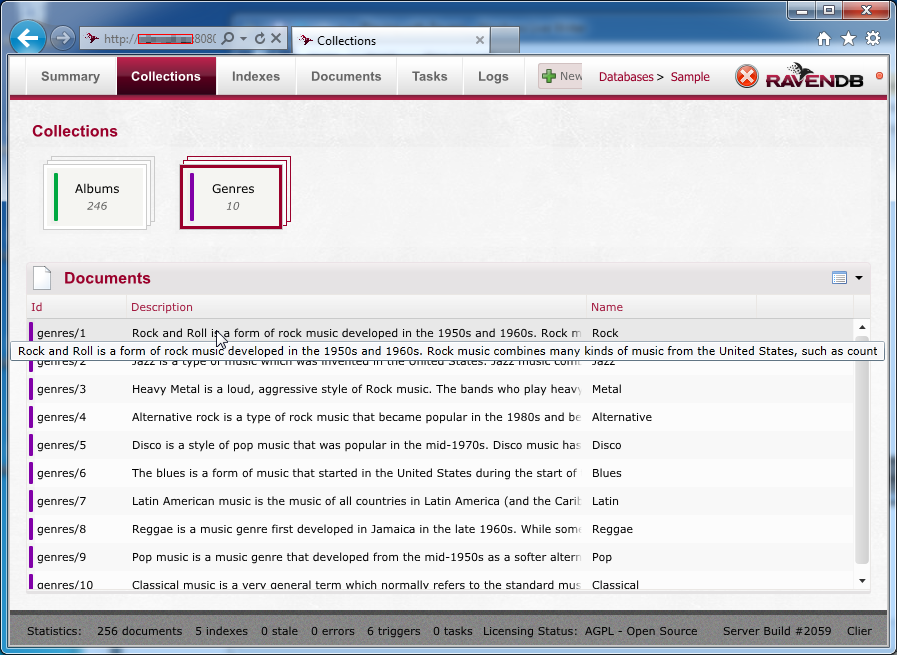Open browser settings gear

(873, 38)
